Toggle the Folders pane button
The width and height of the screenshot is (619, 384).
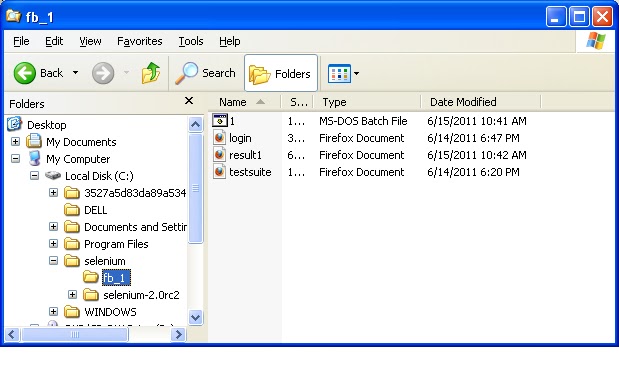[x=281, y=73]
